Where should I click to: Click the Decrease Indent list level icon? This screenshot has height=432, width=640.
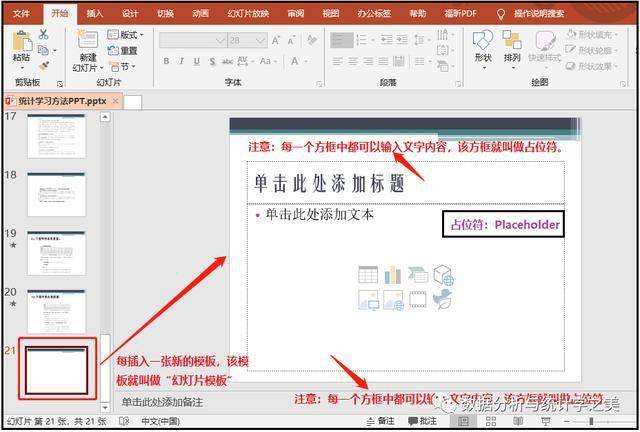click(x=387, y=40)
